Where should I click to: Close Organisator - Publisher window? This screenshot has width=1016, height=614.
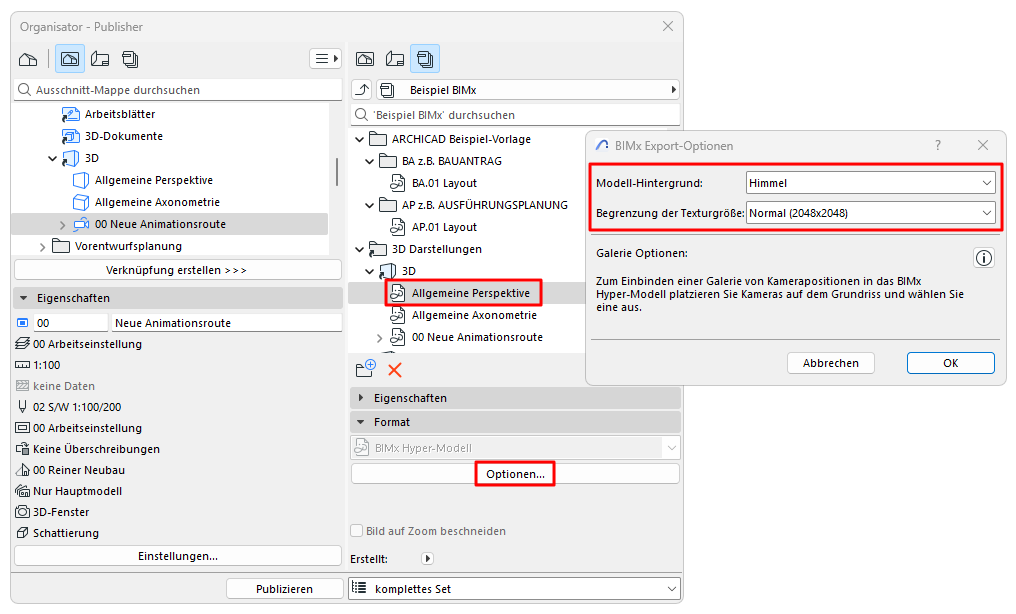click(x=668, y=27)
